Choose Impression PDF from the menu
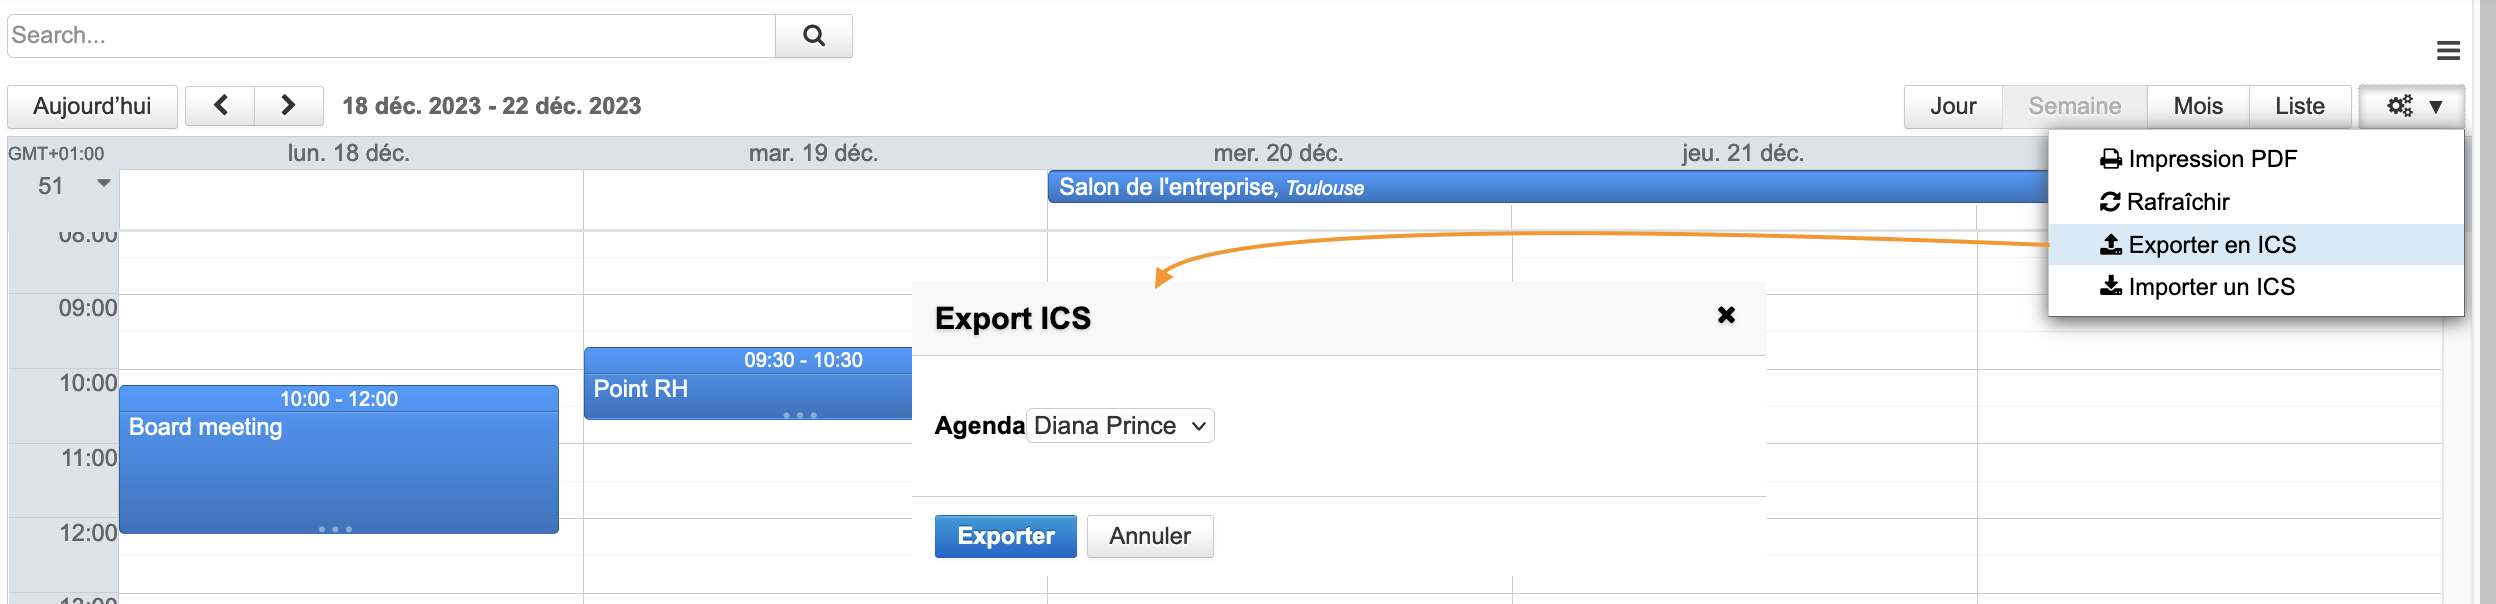Screen dimensions: 2496x604 pyautogui.click(x=2211, y=159)
